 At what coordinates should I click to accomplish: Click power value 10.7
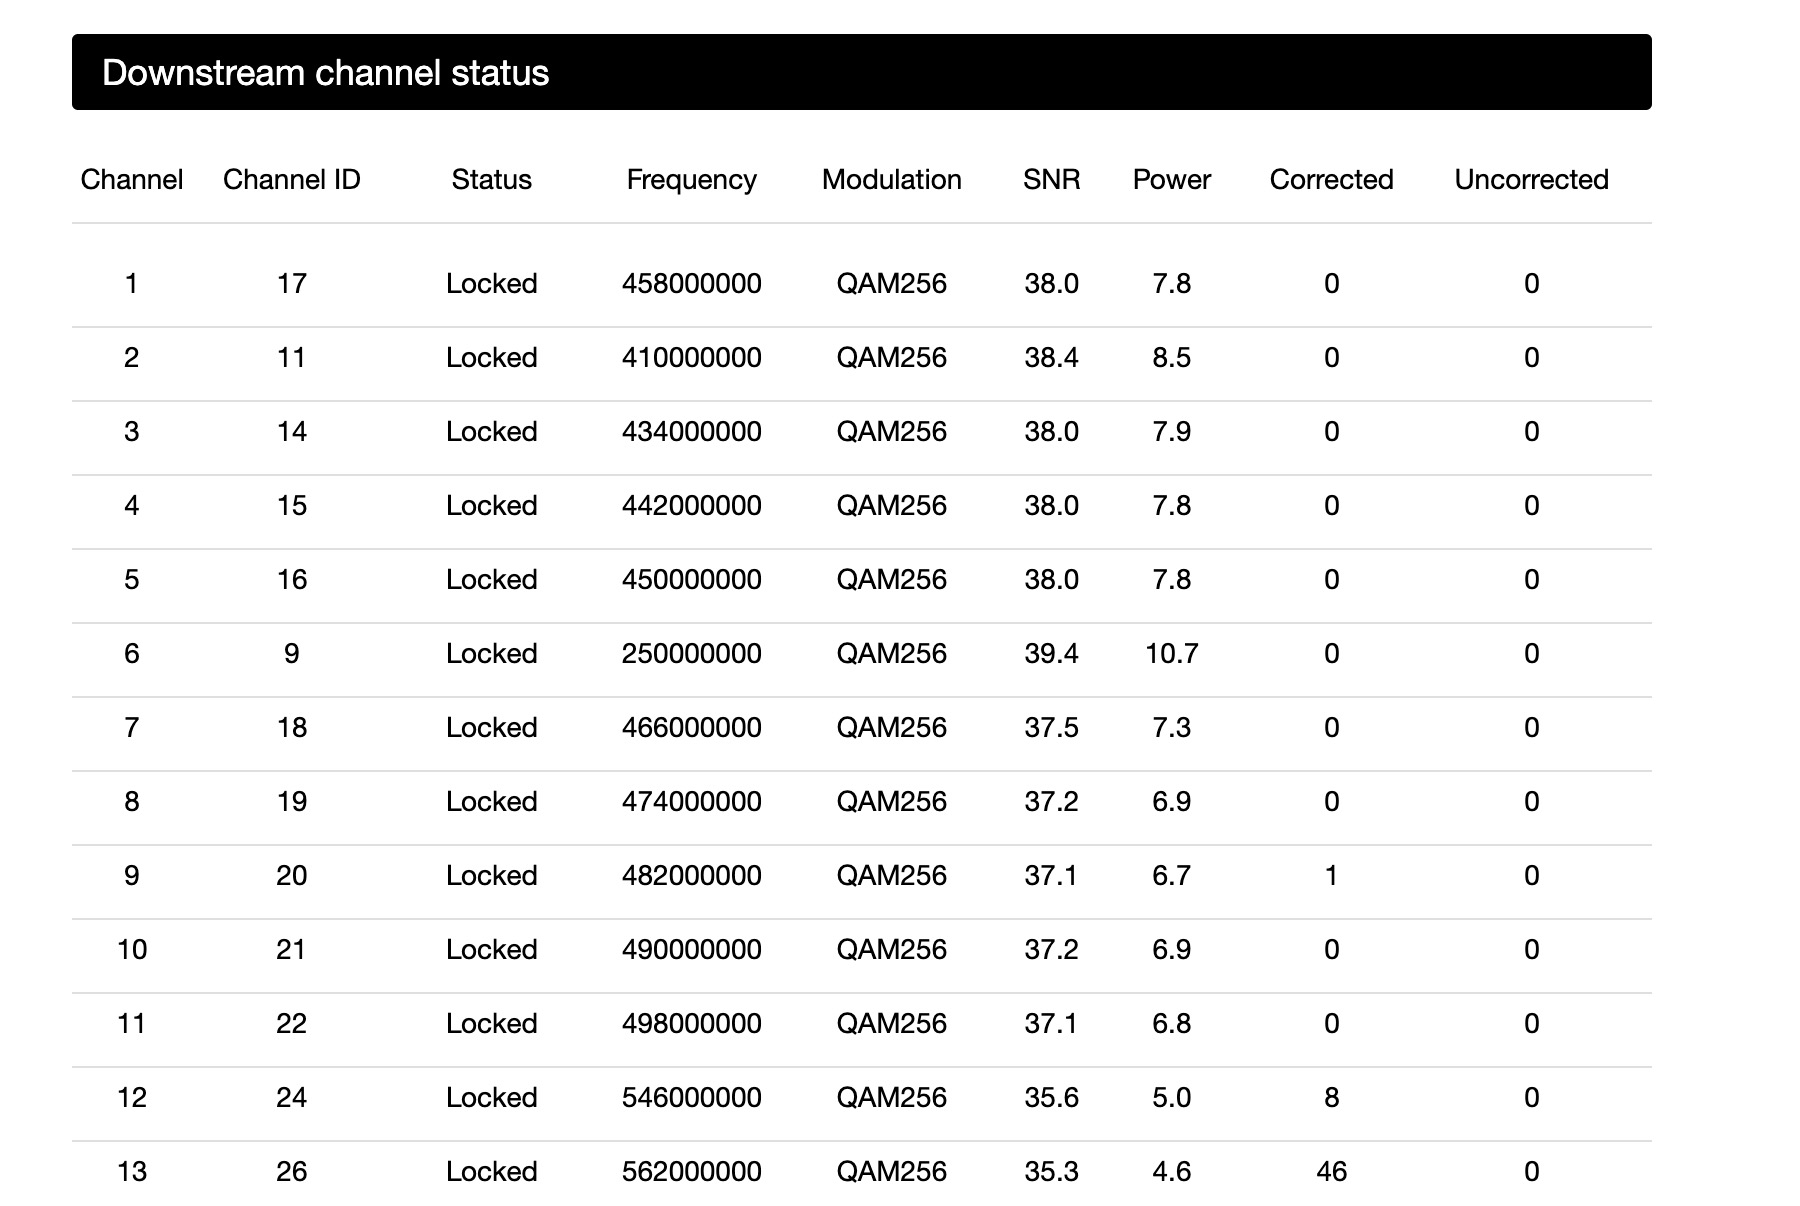point(1171,654)
